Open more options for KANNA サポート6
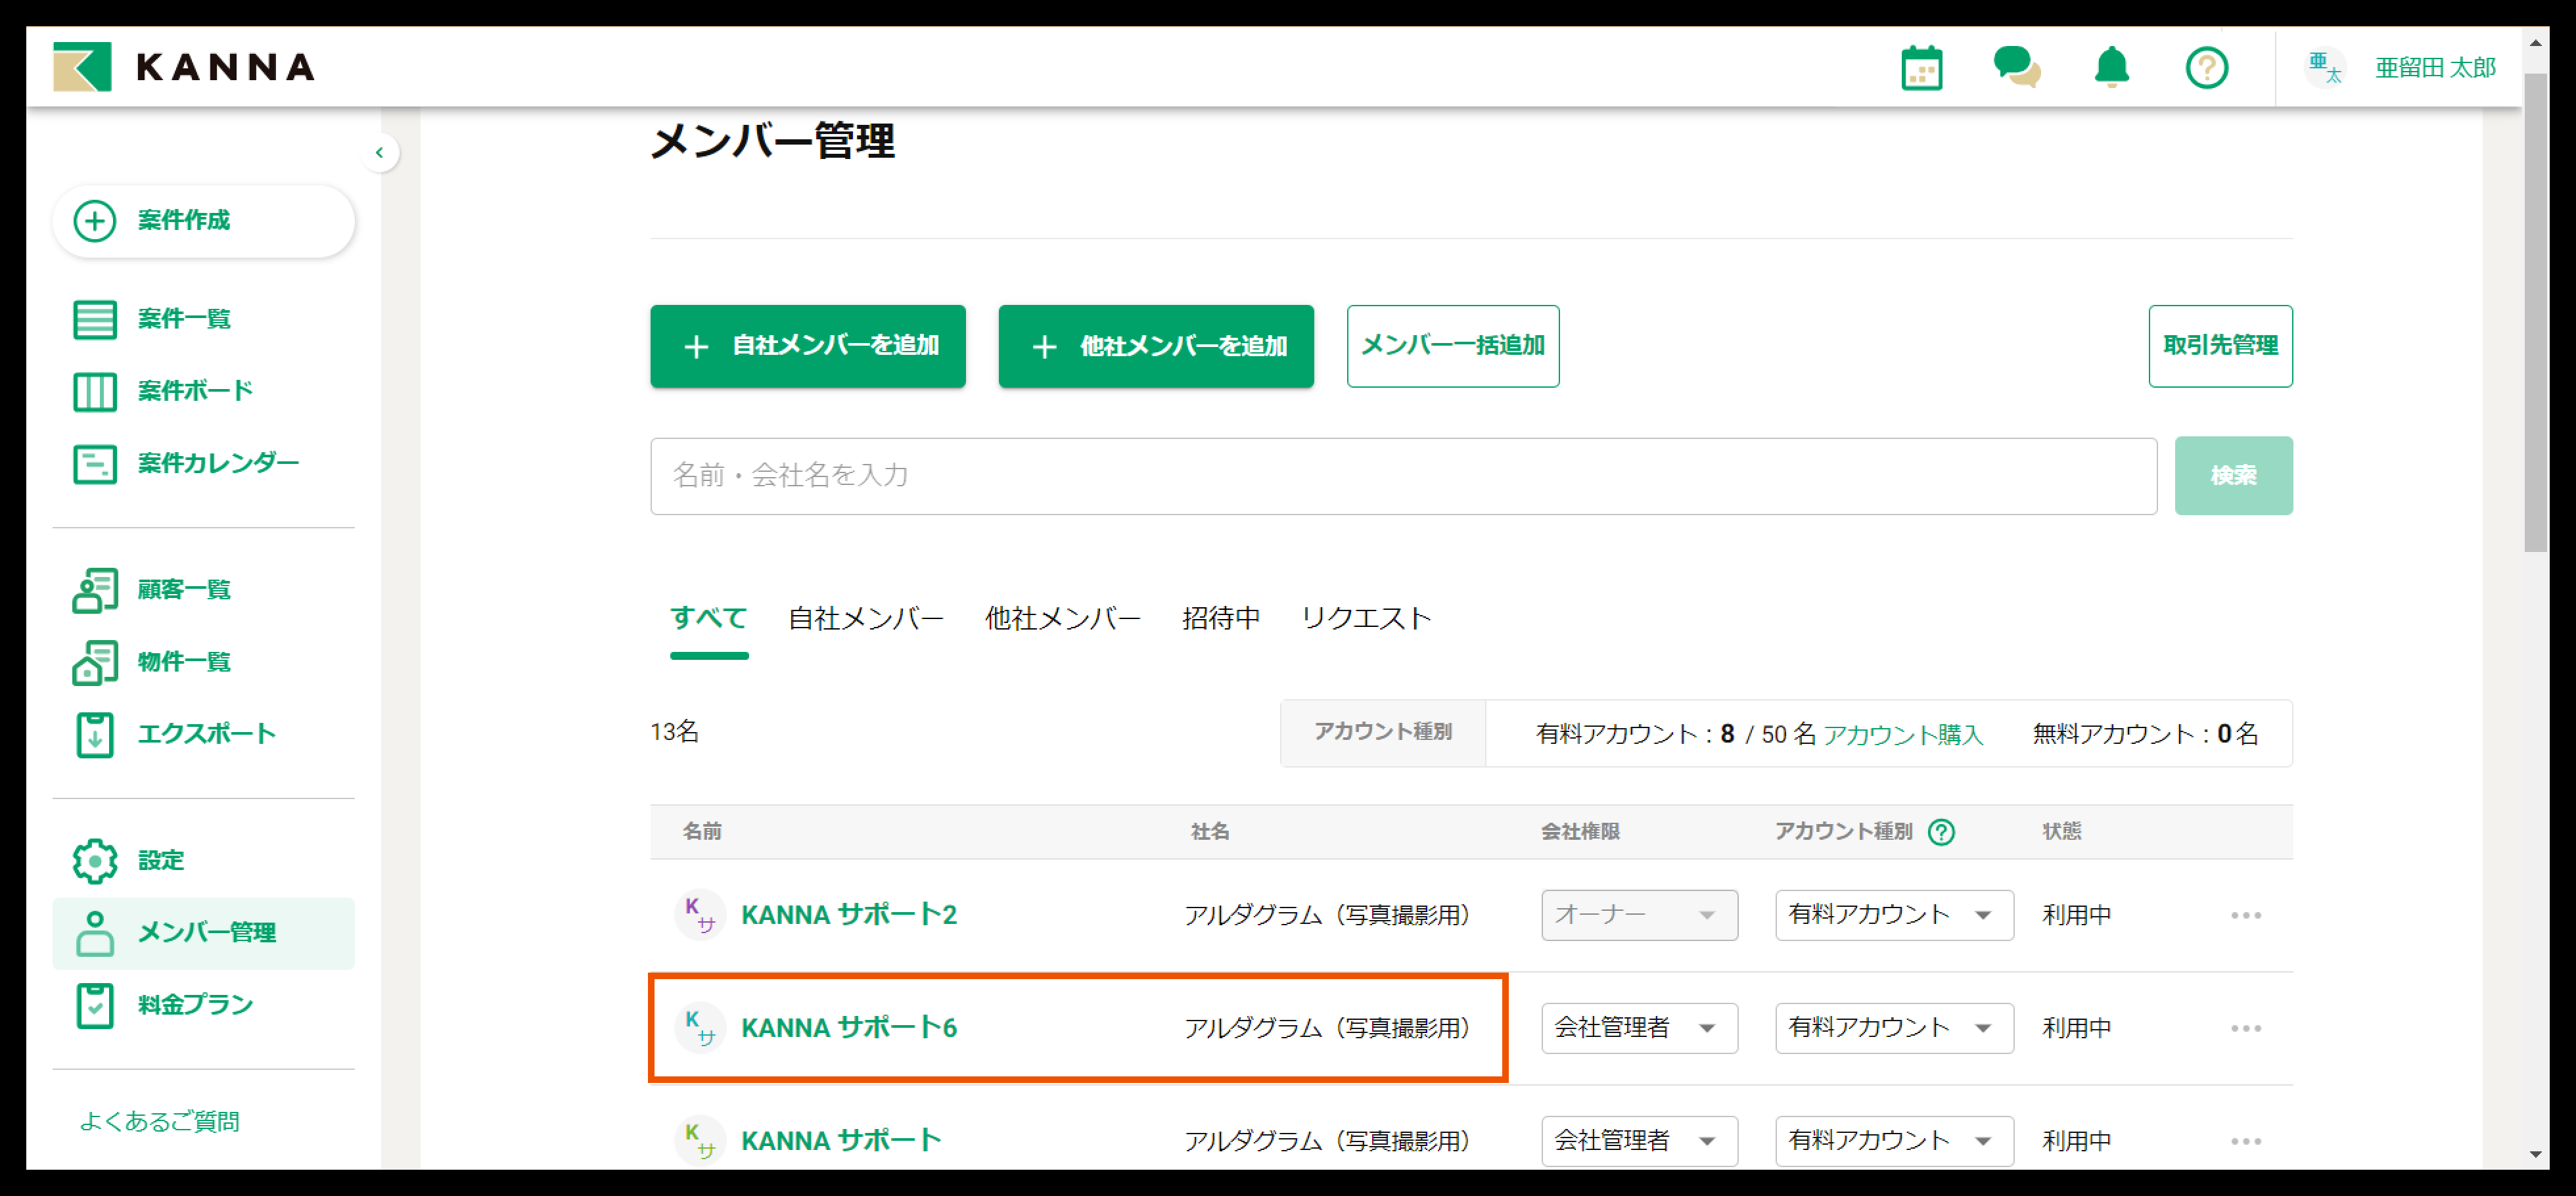 pyautogui.click(x=2245, y=1028)
